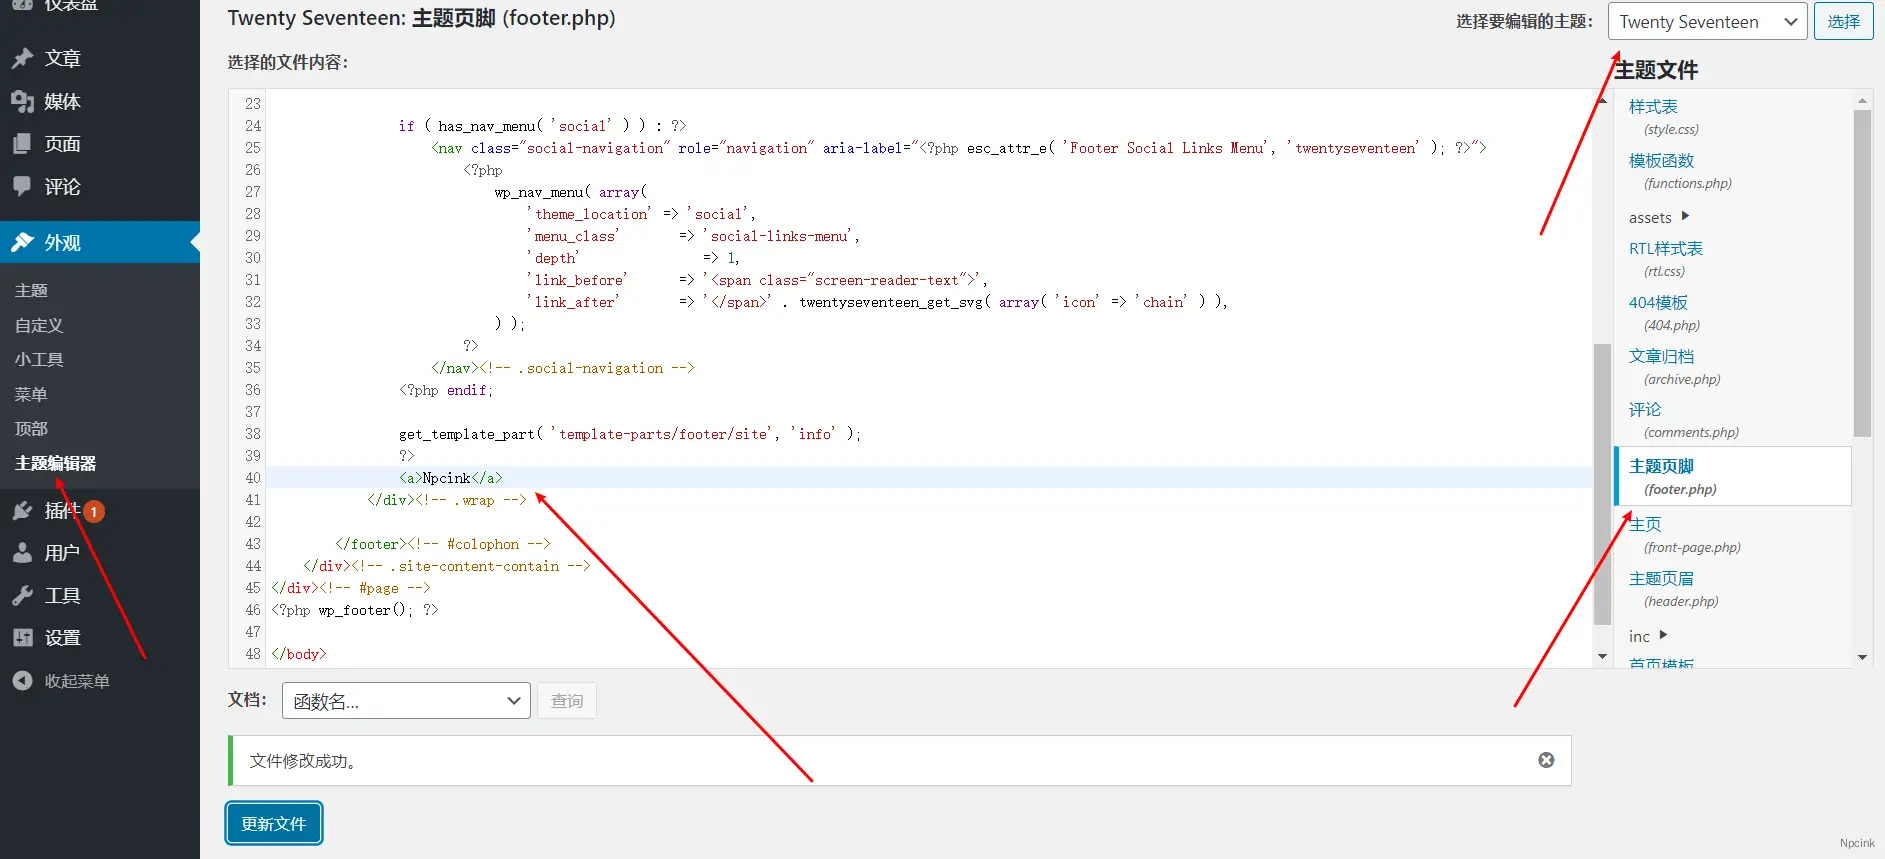Image resolution: width=1885 pixels, height=859 pixels.
Task: Collapse the admin menu with arrow icon
Action: pos(22,681)
